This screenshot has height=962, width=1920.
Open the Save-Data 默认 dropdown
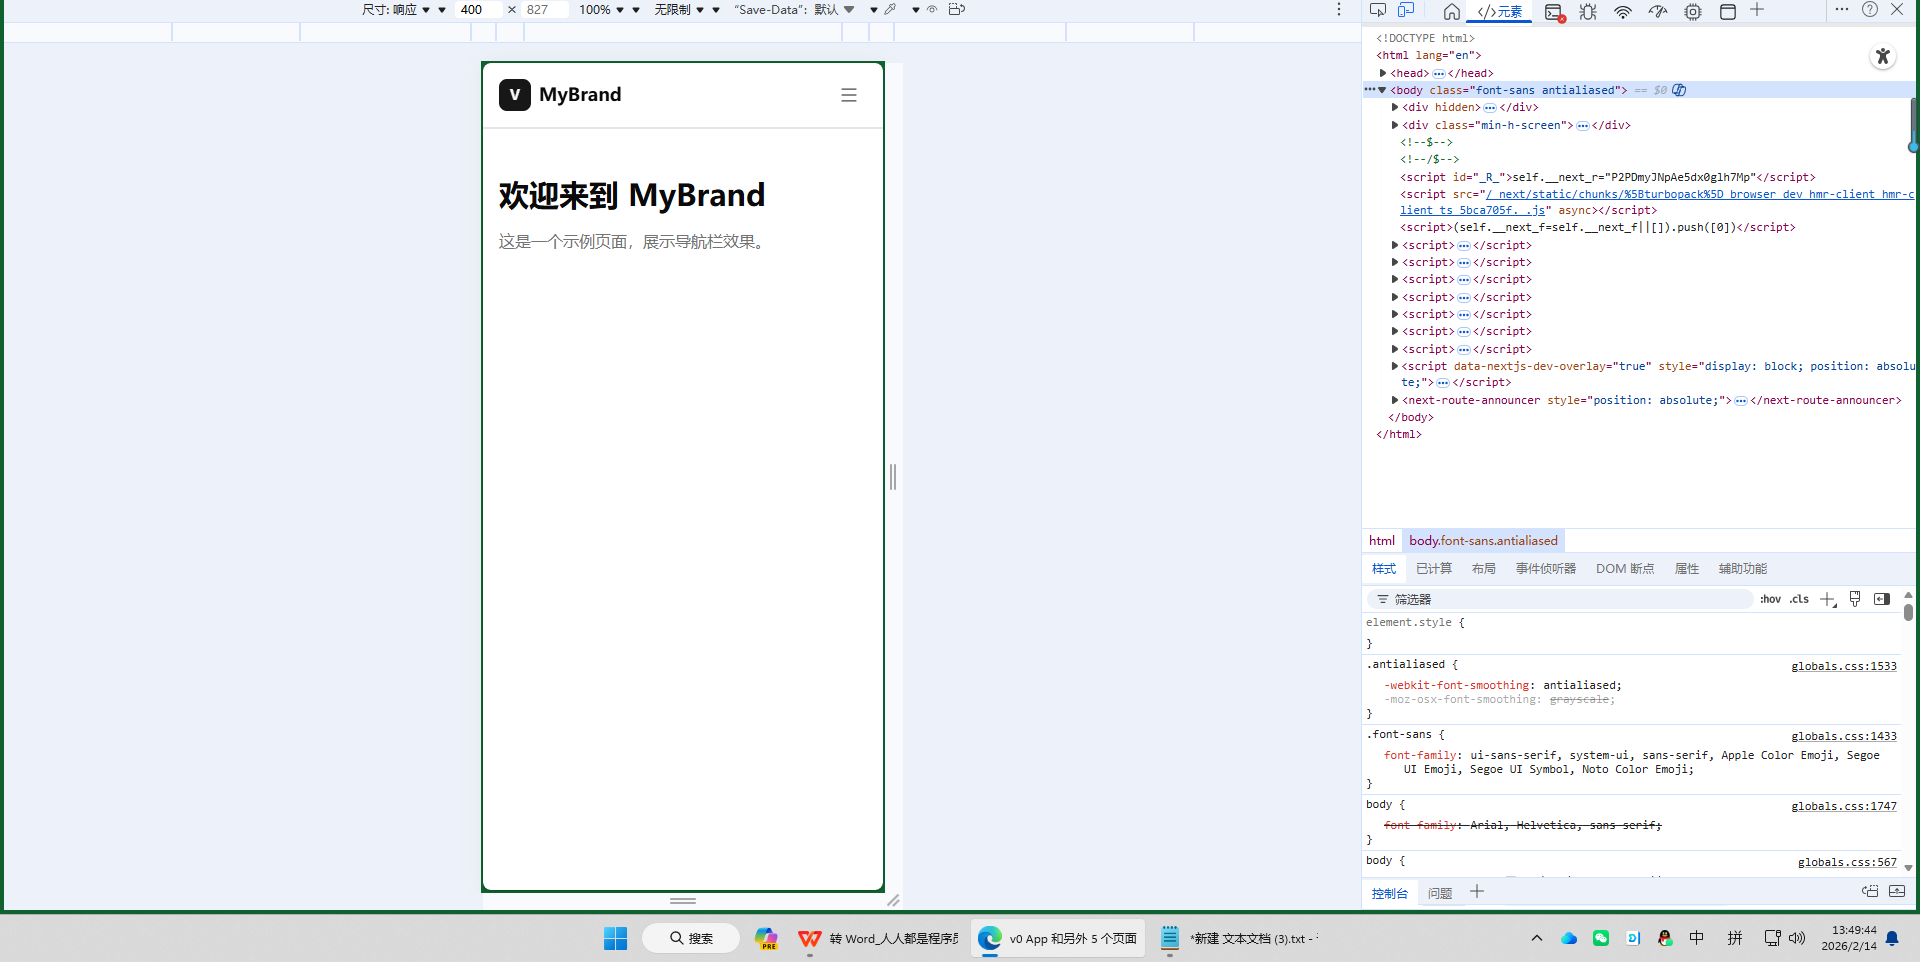click(x=795, y=9)
